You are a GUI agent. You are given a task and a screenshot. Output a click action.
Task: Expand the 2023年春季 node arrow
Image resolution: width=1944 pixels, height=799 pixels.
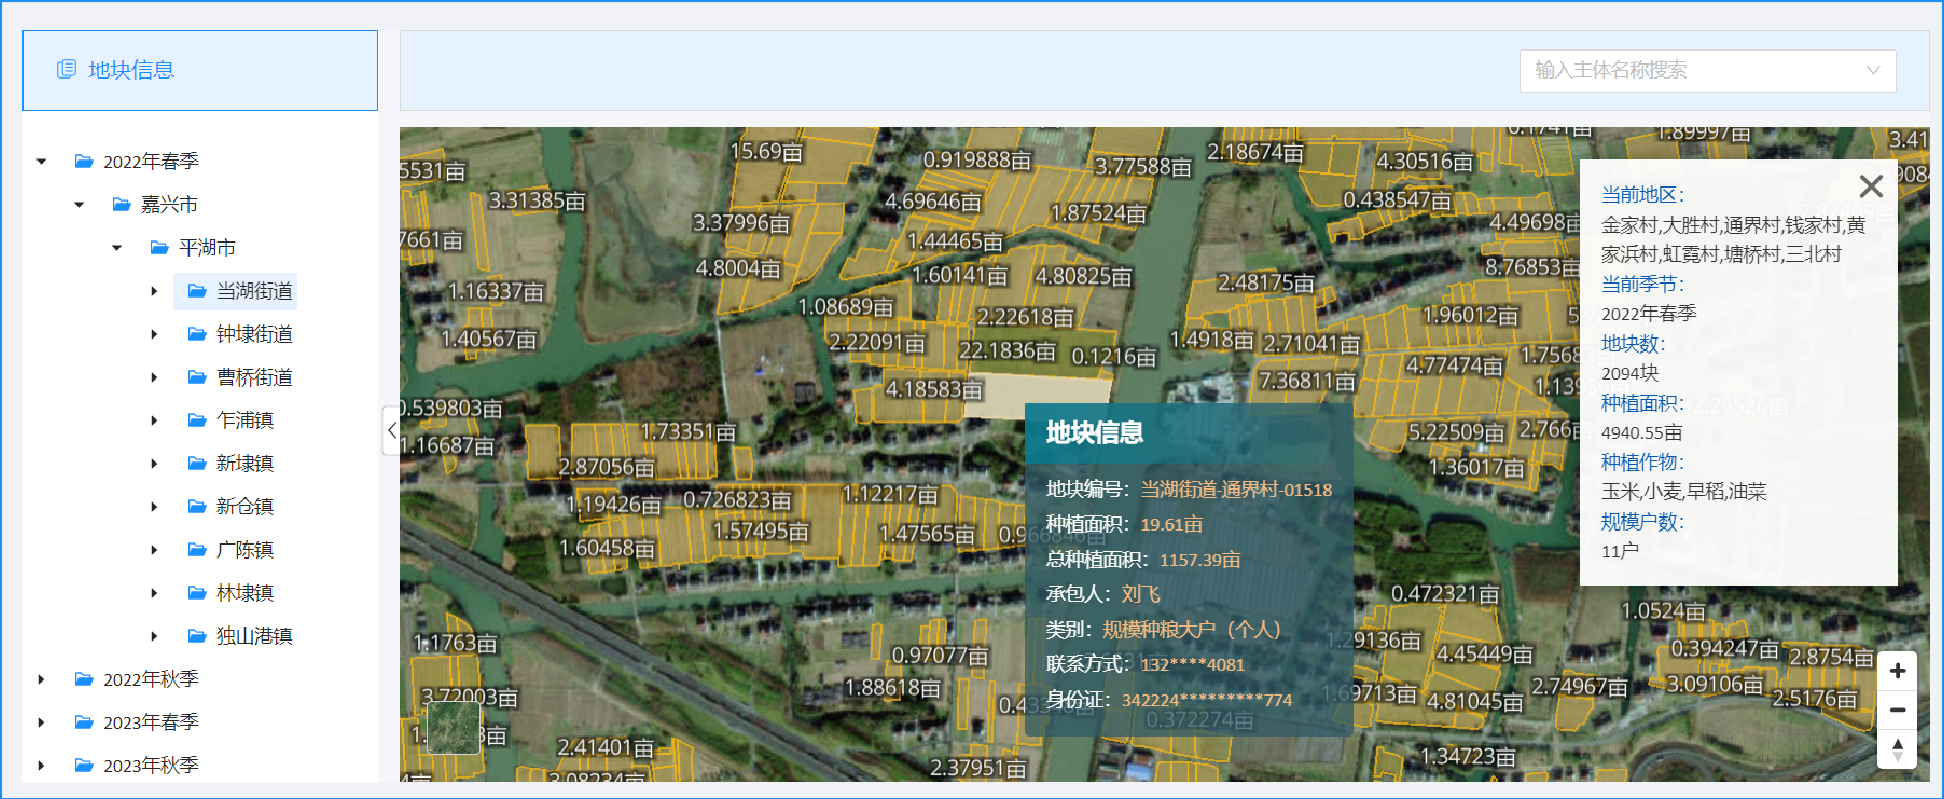click(41, 722)
